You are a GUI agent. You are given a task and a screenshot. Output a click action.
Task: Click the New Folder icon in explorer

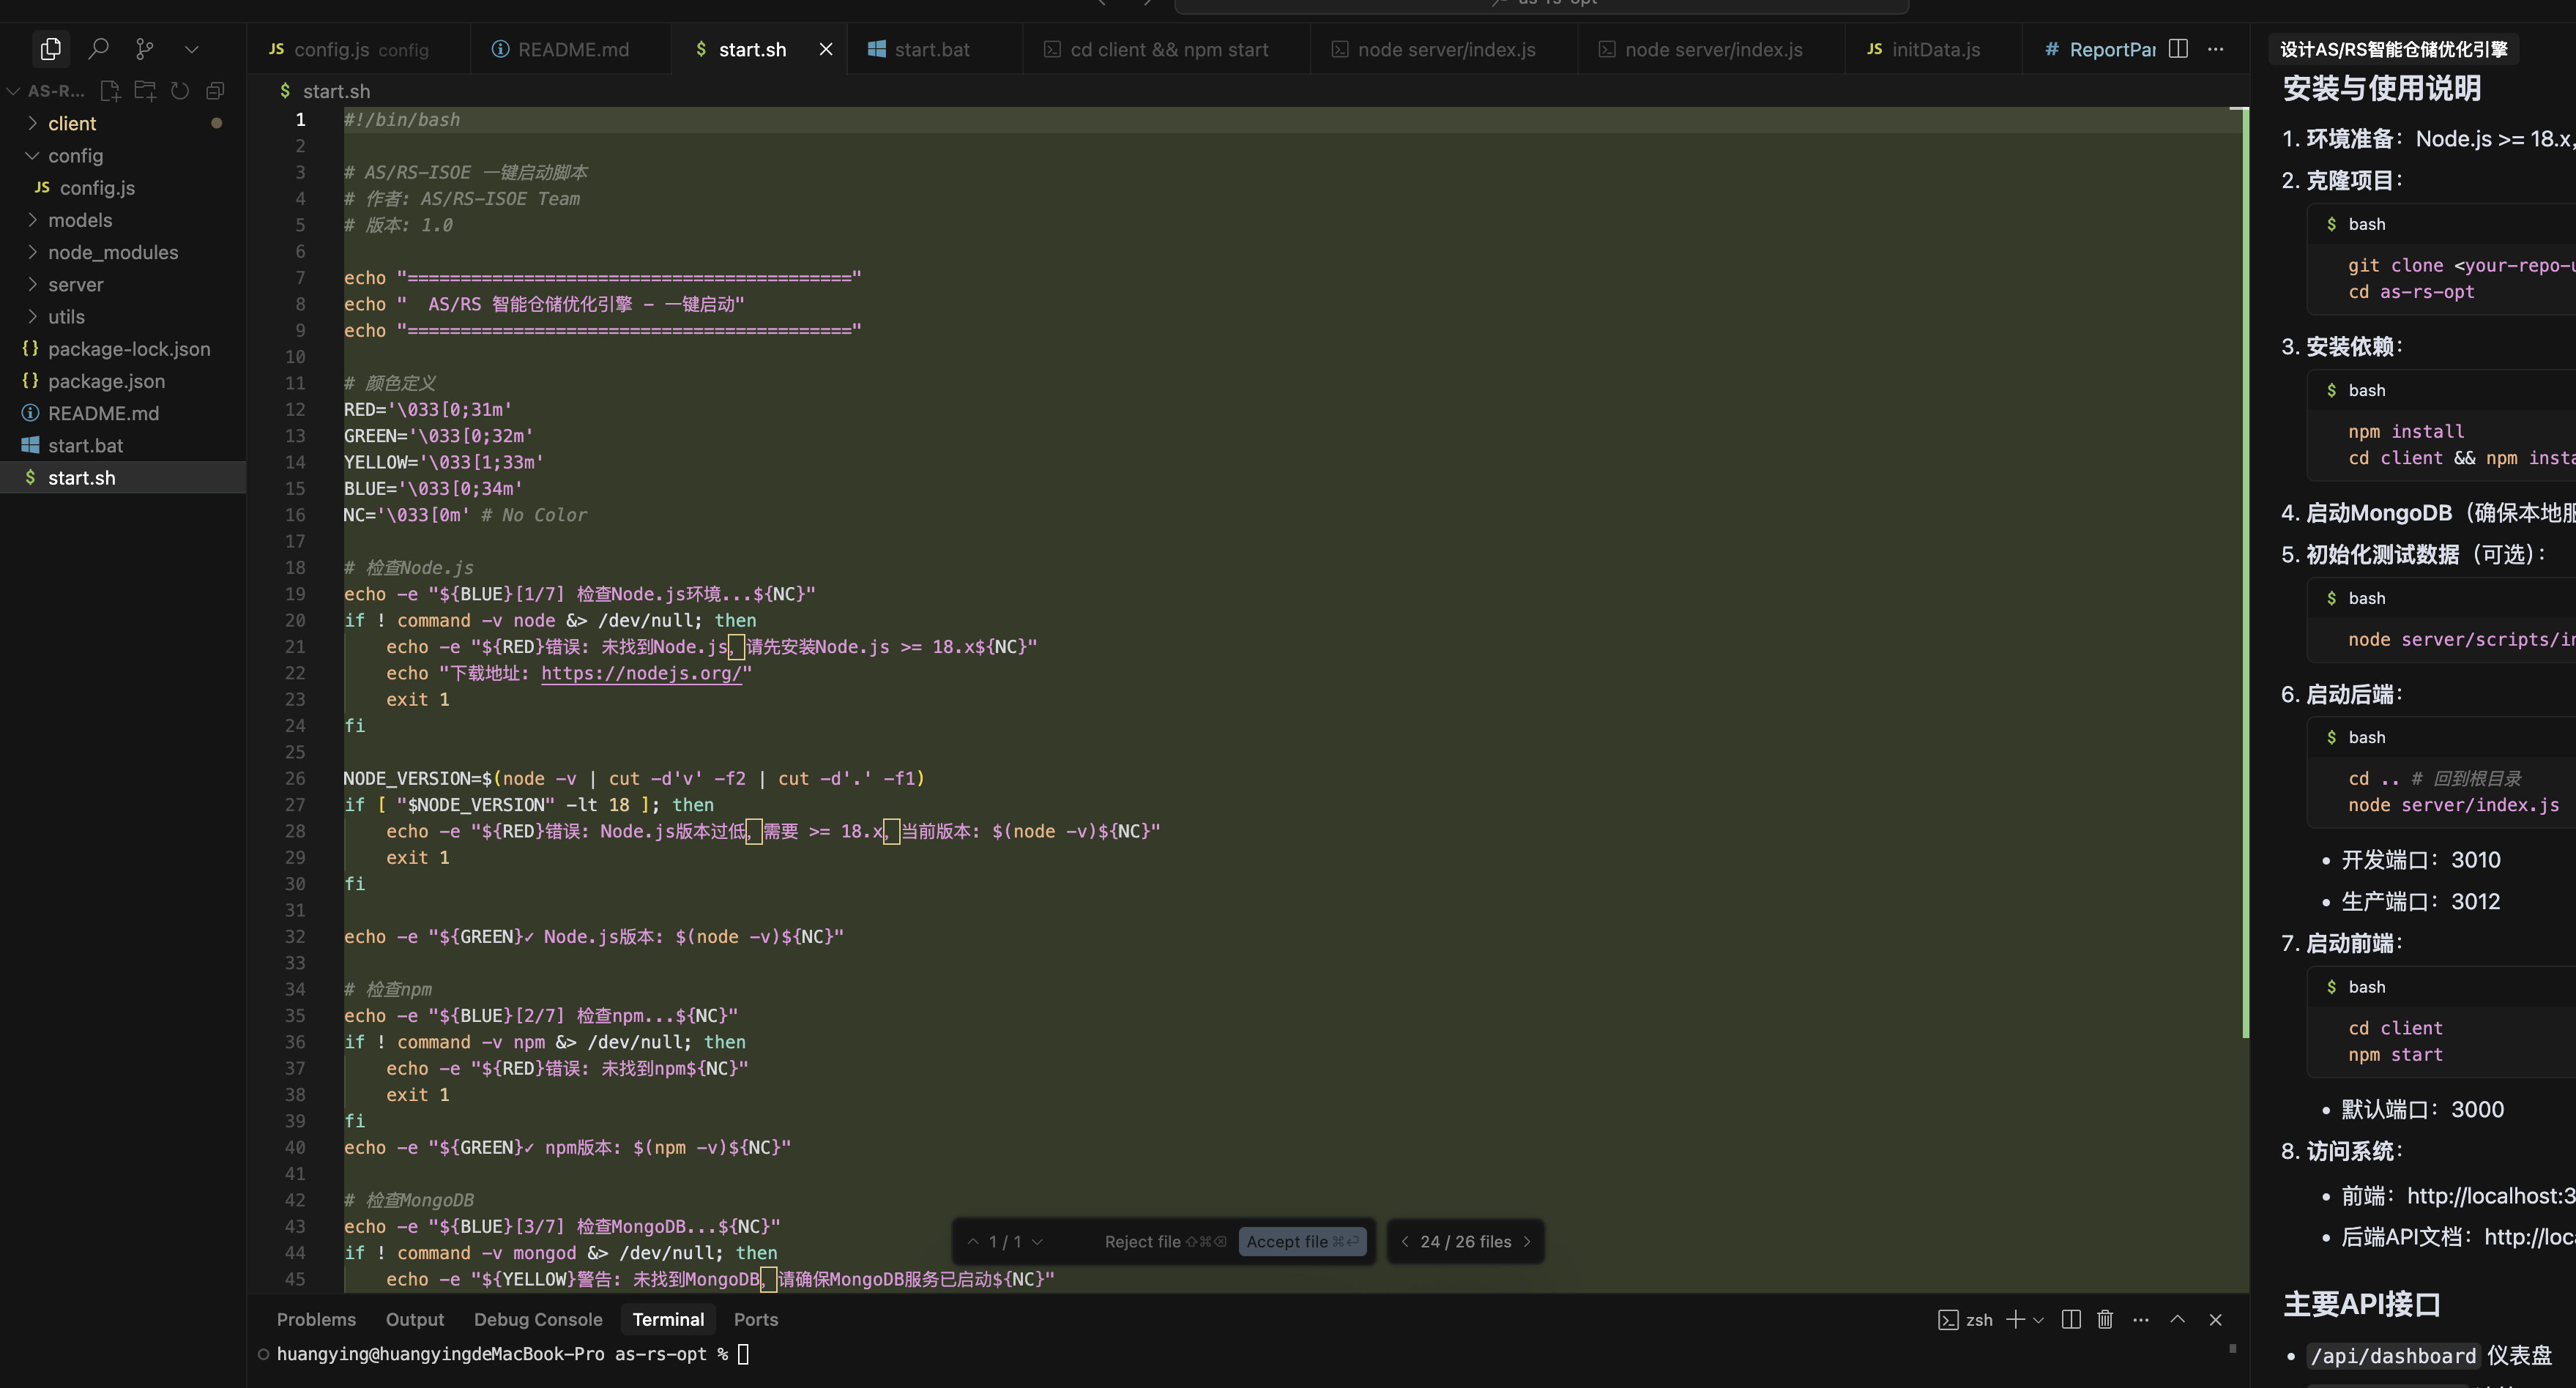[x=145, y=91]
